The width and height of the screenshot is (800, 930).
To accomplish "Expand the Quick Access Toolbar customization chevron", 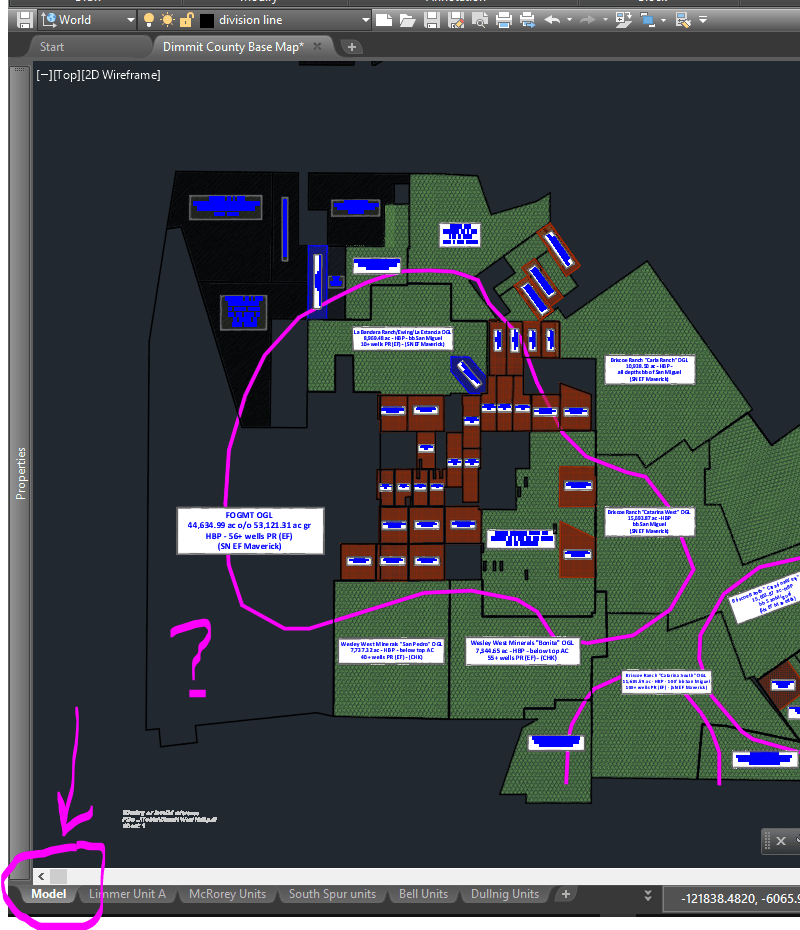I will click(x=703, y=19).
